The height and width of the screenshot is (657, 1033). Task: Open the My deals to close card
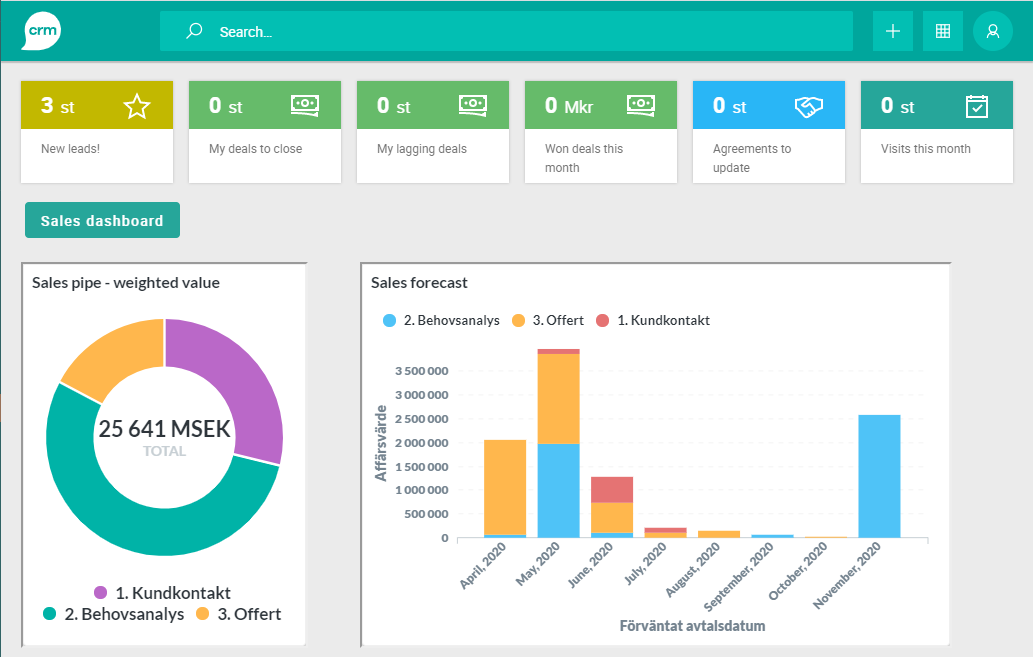point(265,132)
